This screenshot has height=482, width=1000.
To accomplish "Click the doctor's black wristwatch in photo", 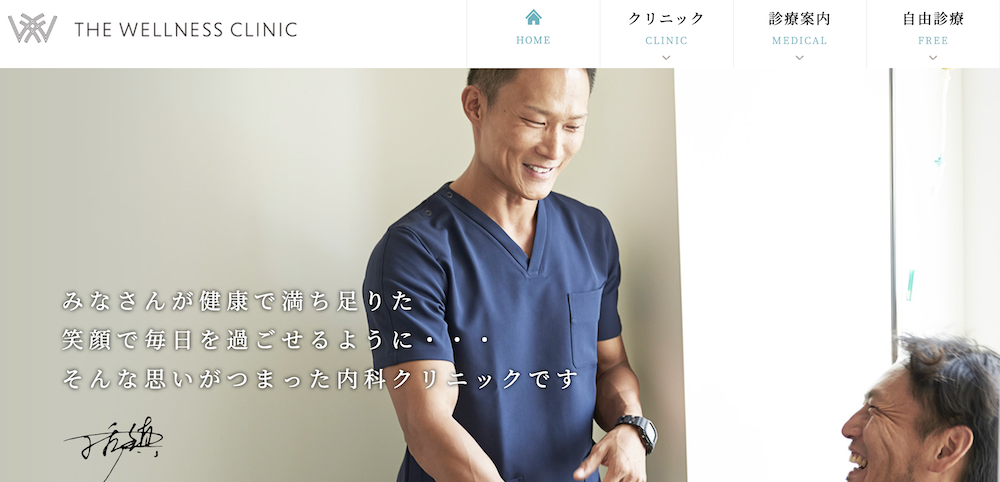I will 637,432.
